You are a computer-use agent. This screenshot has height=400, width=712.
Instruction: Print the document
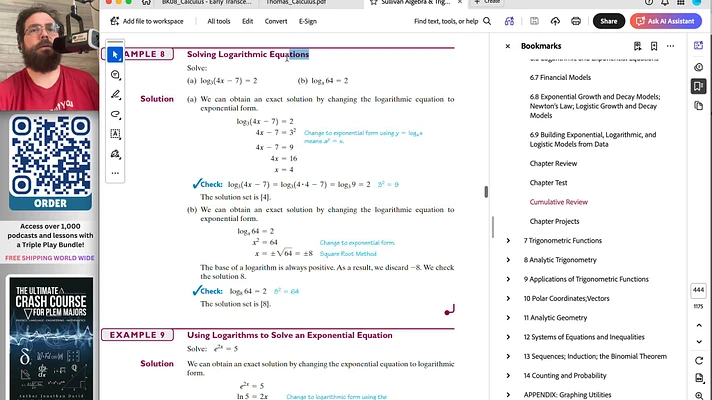click(x=576, y=21)
